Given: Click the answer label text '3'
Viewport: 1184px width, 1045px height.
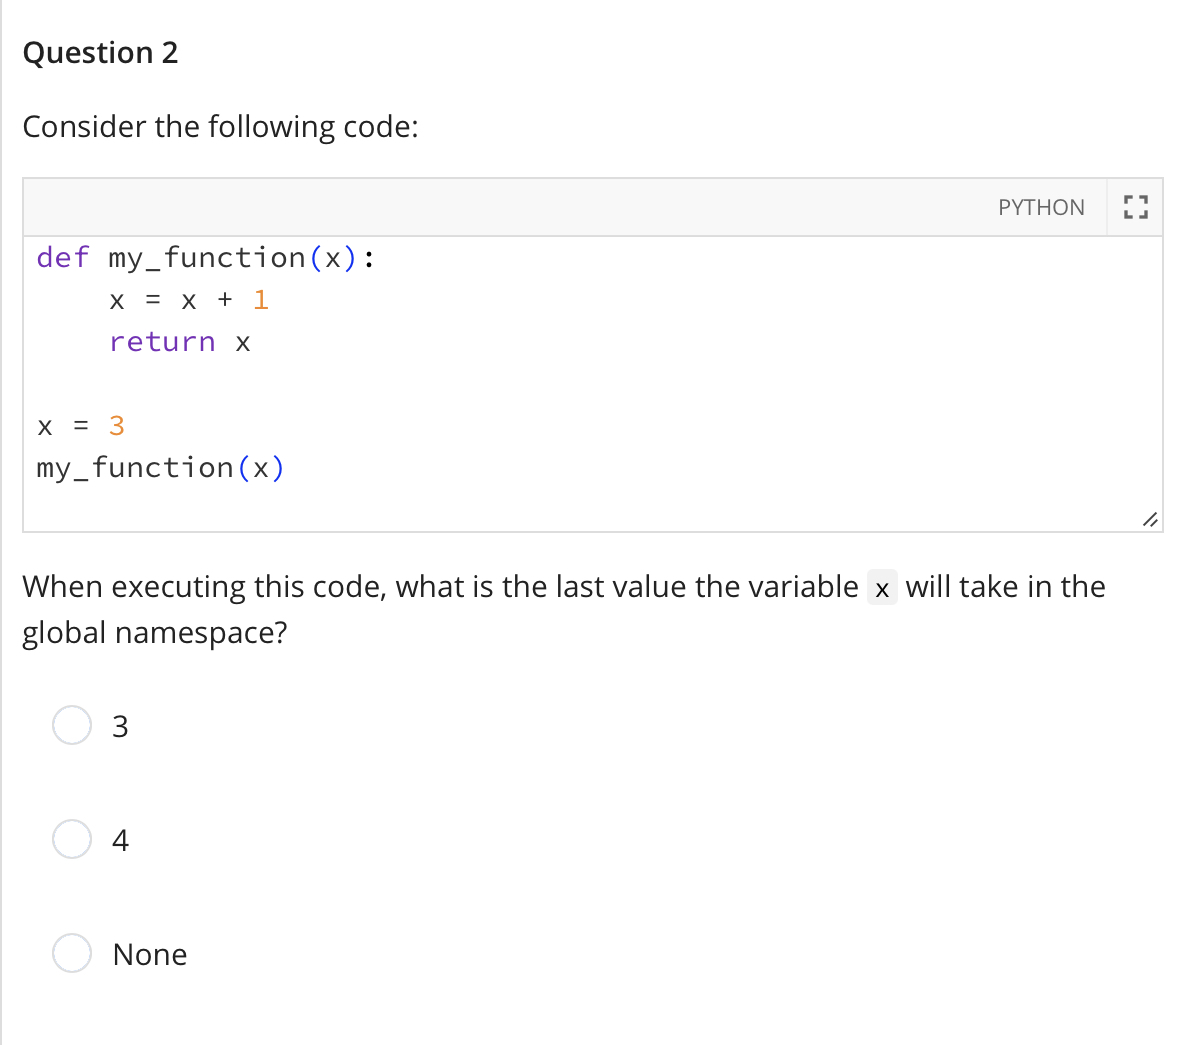Looking at the screenshot, I should point(120,726).
